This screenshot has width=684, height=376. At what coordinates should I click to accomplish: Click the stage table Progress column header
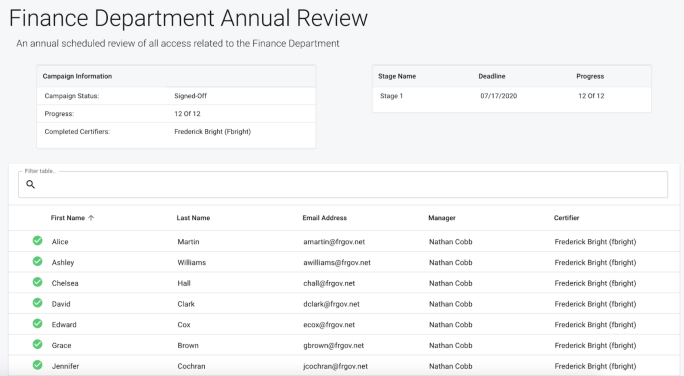590,76
